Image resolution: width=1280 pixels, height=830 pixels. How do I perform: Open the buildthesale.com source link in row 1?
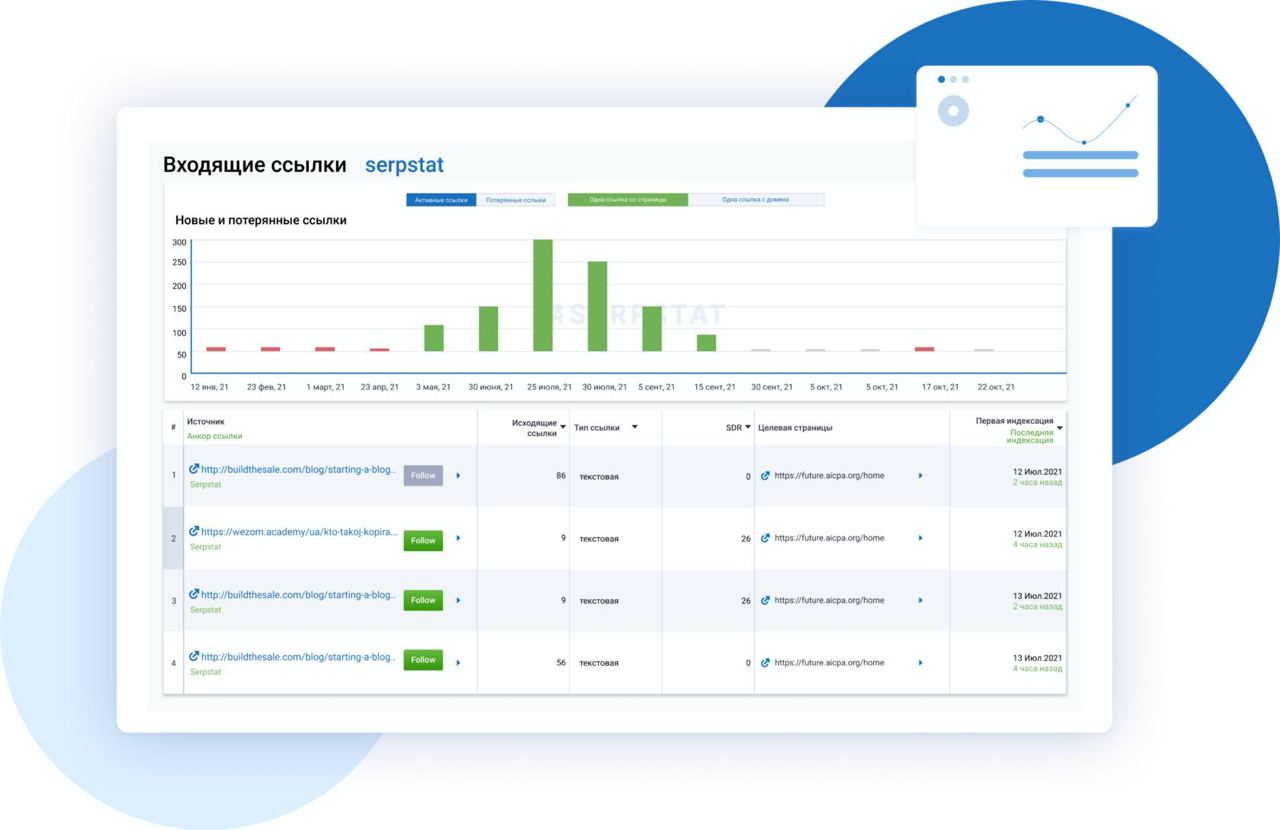click(299, 469)
